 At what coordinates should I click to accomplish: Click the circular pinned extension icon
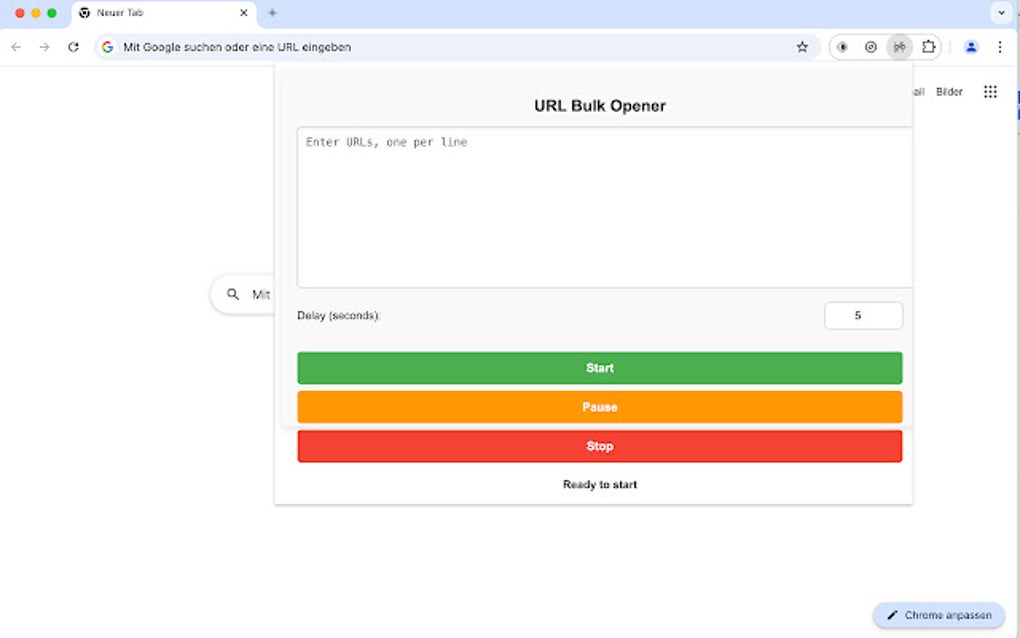(x=870, y=46)
